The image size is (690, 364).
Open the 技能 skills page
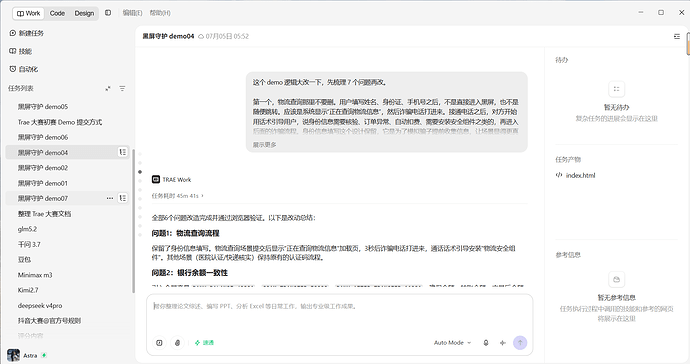coord(20,51)
